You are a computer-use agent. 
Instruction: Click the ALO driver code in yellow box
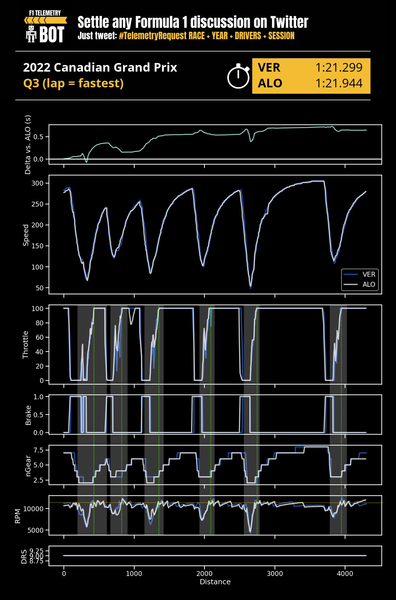point(270,83)
